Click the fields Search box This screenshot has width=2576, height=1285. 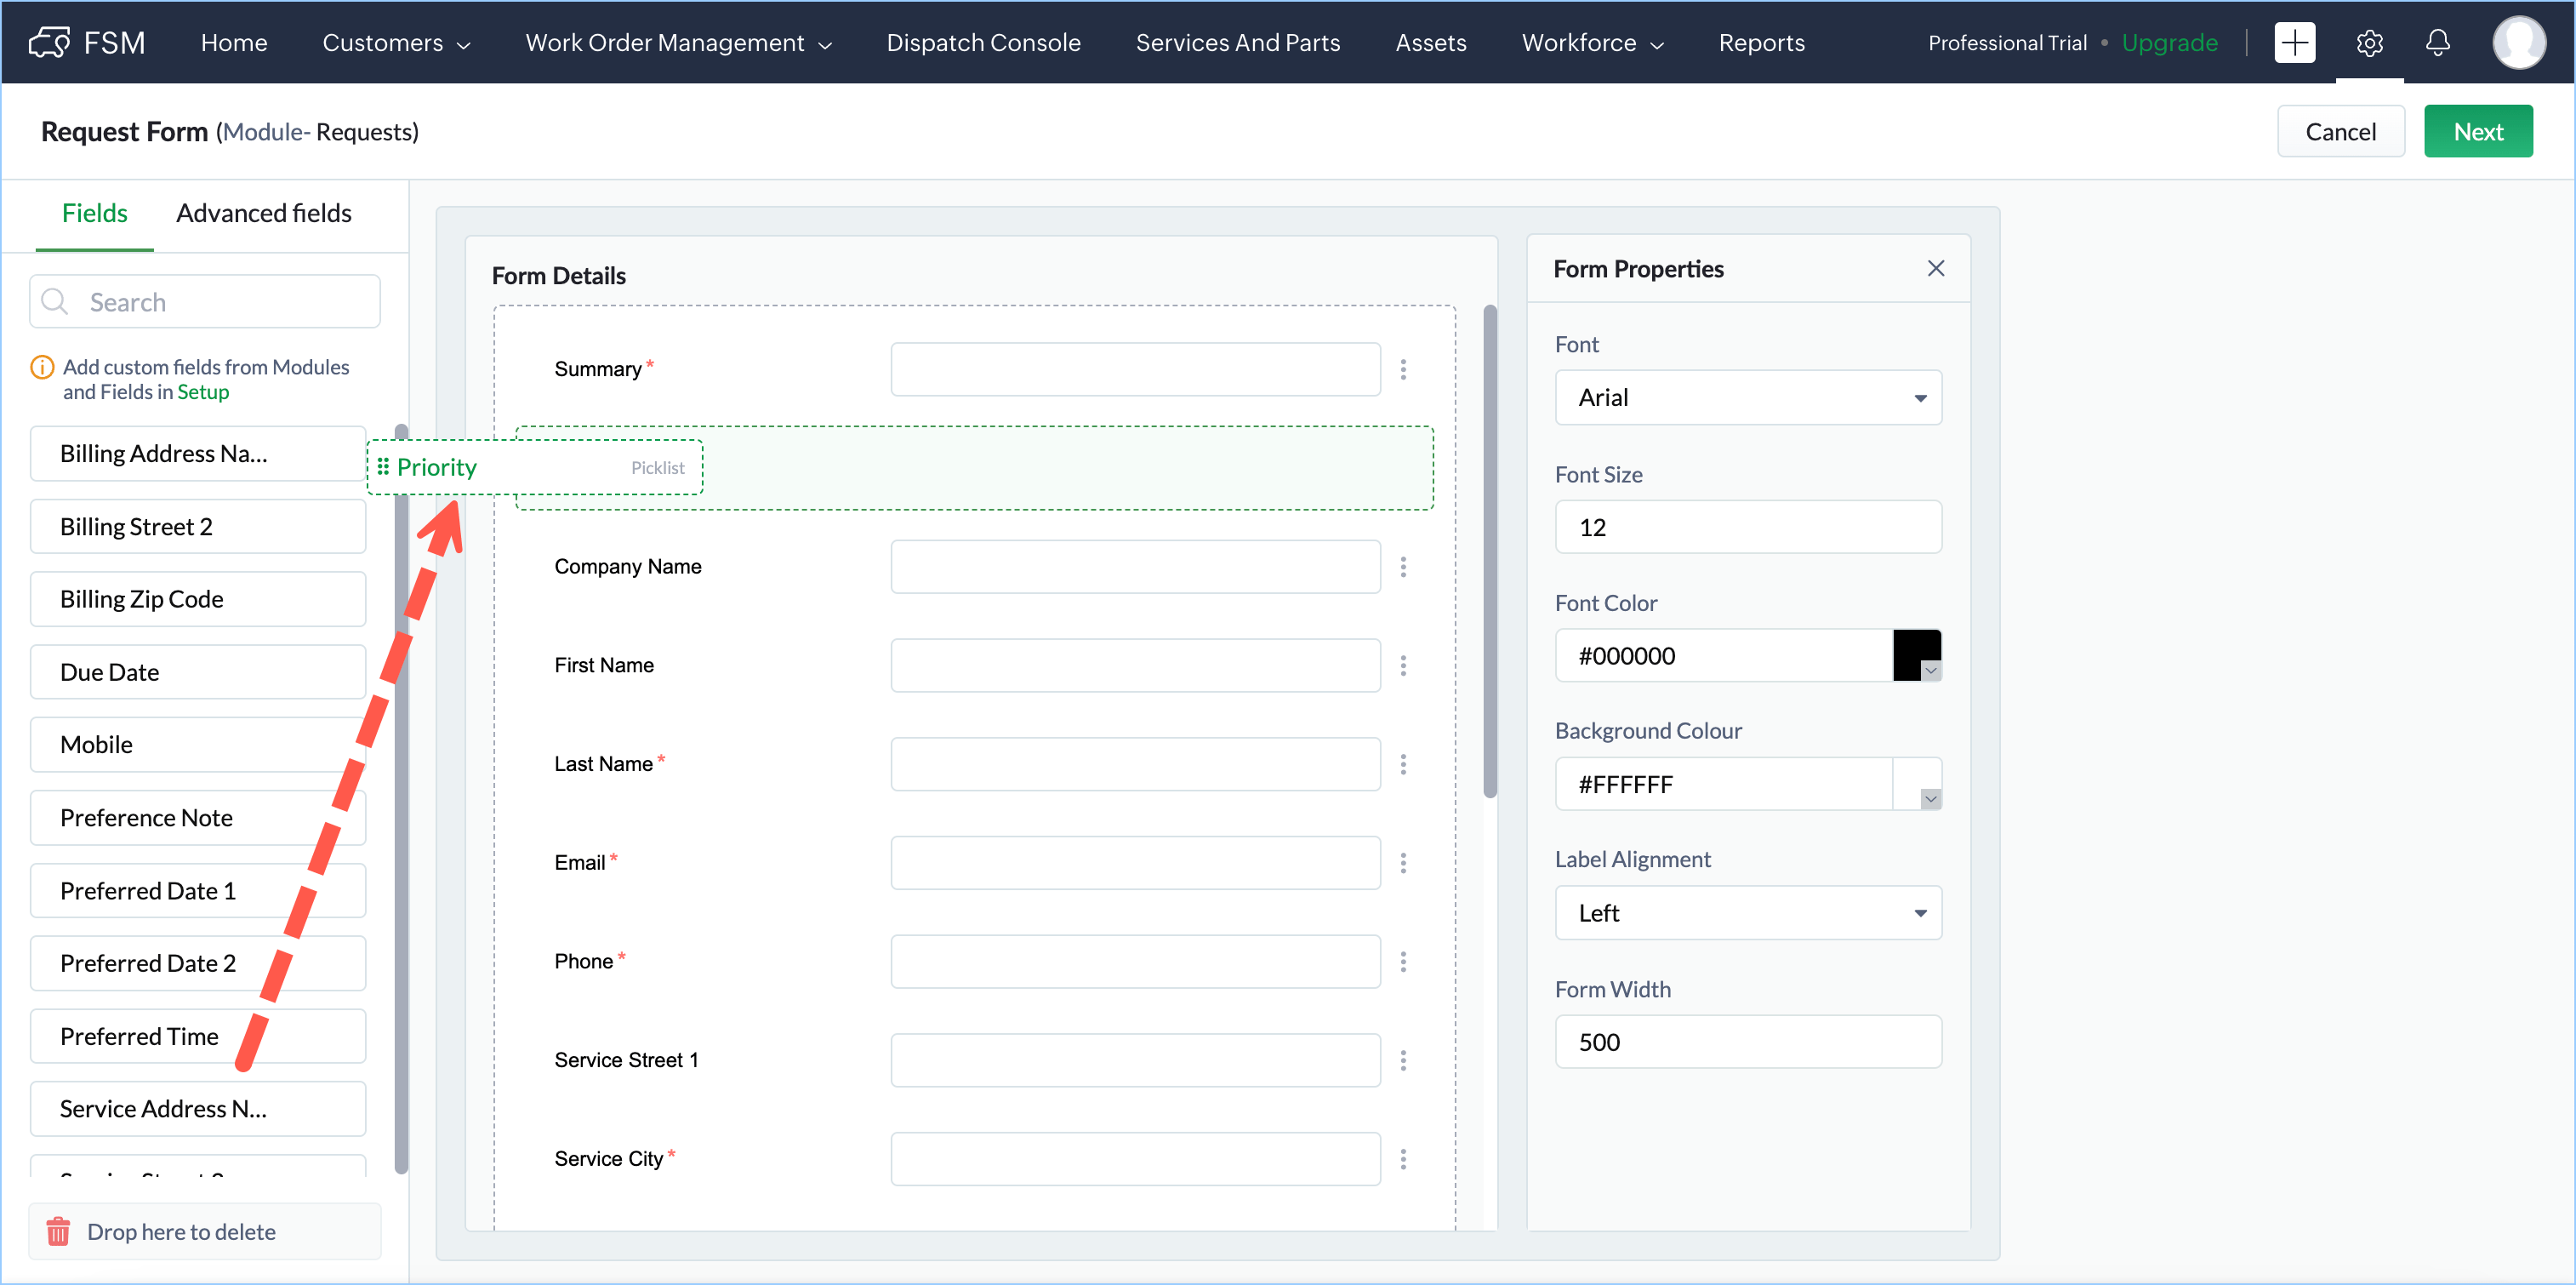point(205,301)
